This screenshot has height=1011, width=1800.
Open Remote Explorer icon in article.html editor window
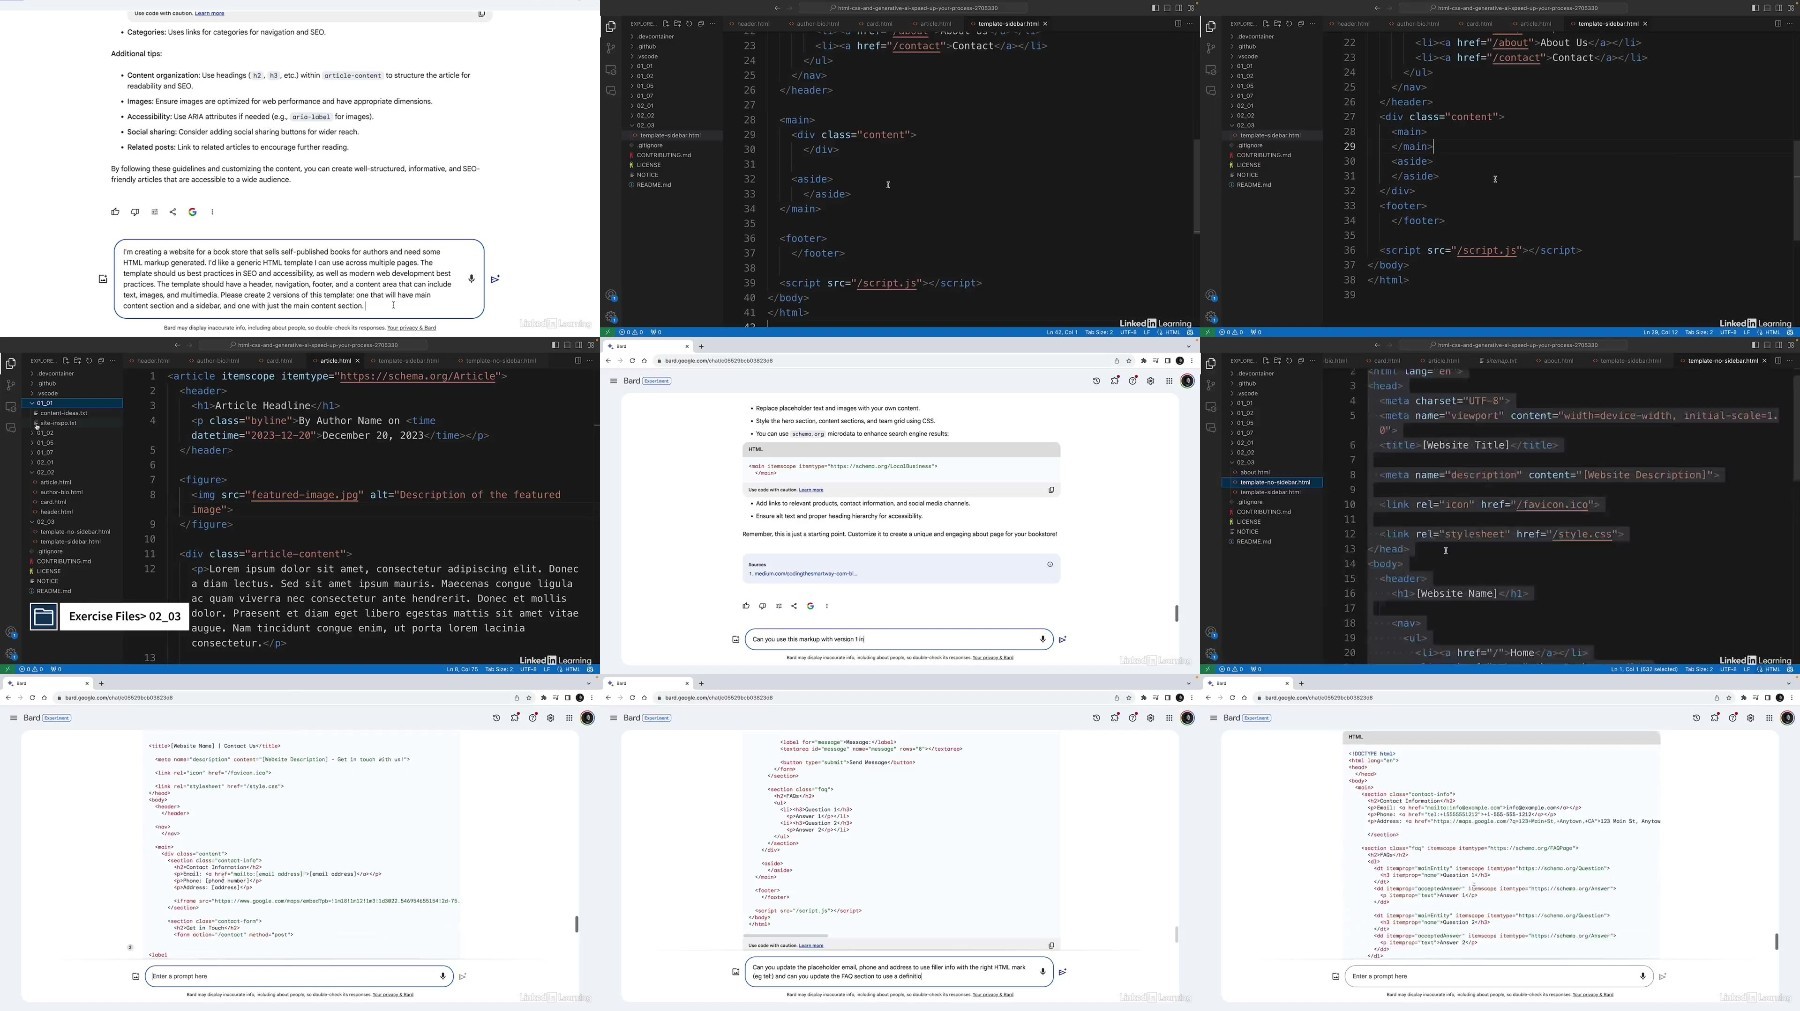(11, 406)
